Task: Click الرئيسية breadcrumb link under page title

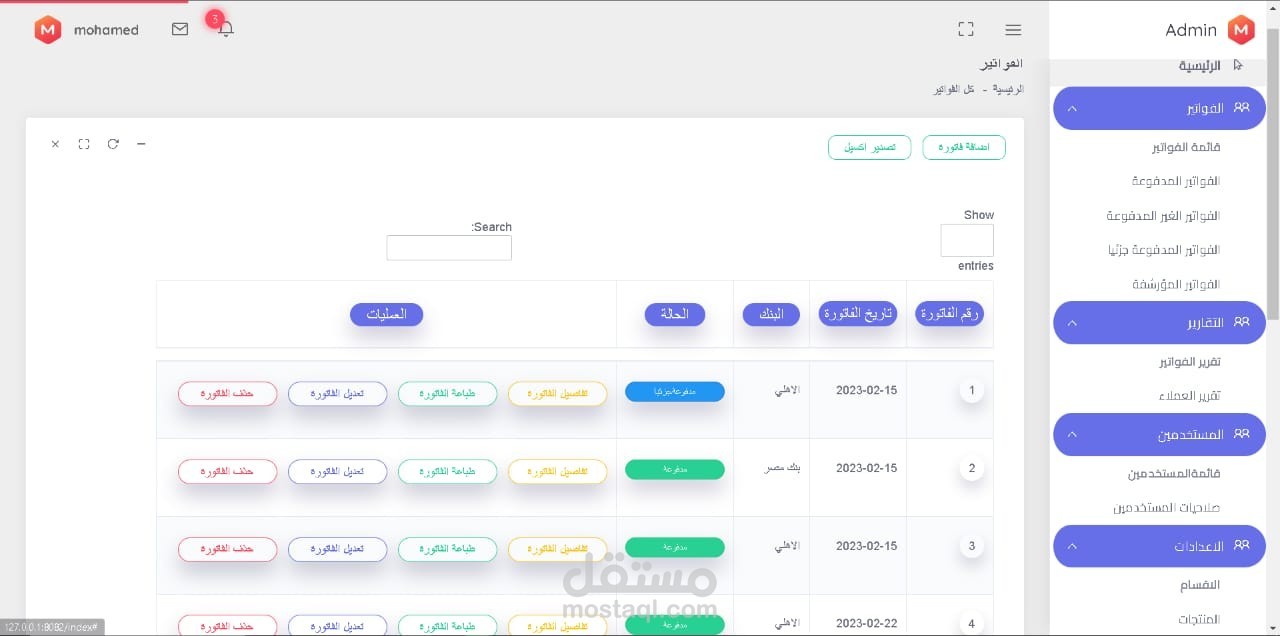Action: [x=1007, y=89]
